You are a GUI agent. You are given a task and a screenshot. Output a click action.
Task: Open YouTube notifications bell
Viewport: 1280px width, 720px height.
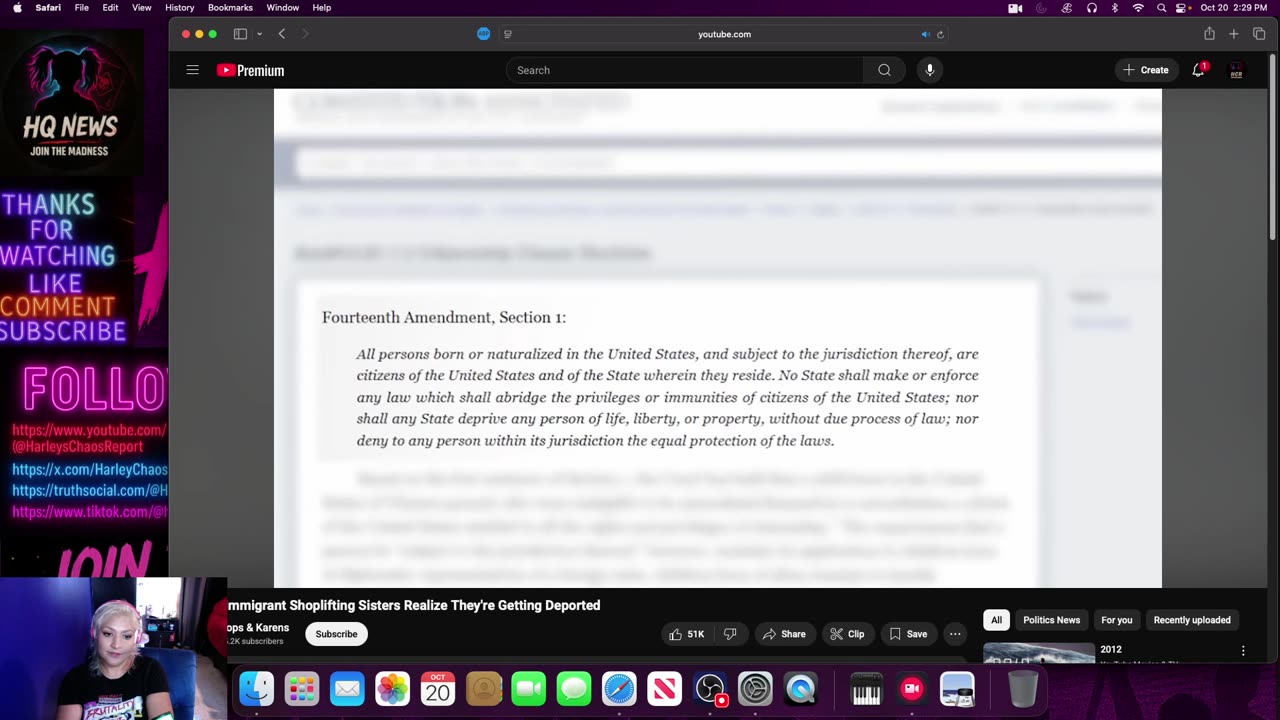(1198, 70)
